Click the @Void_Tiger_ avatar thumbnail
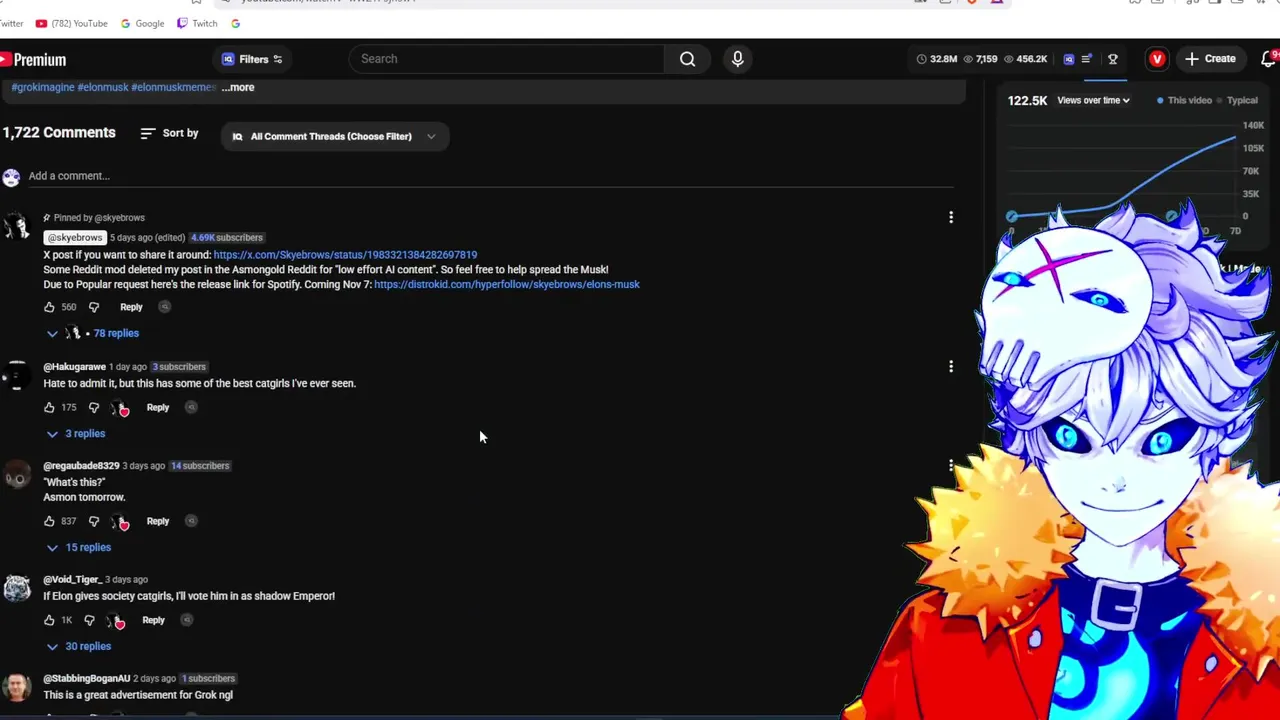 coord(16,588)
